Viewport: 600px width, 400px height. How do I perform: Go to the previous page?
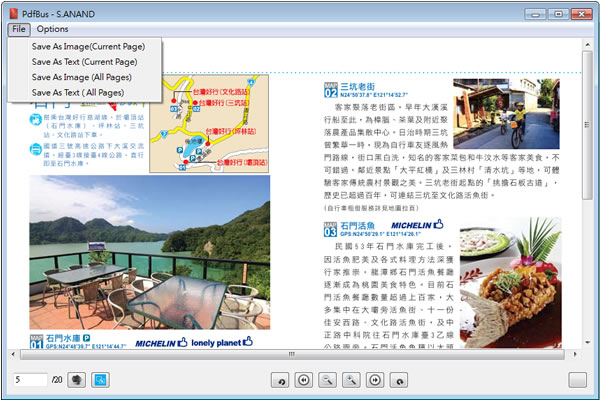(x=304, y=380)
